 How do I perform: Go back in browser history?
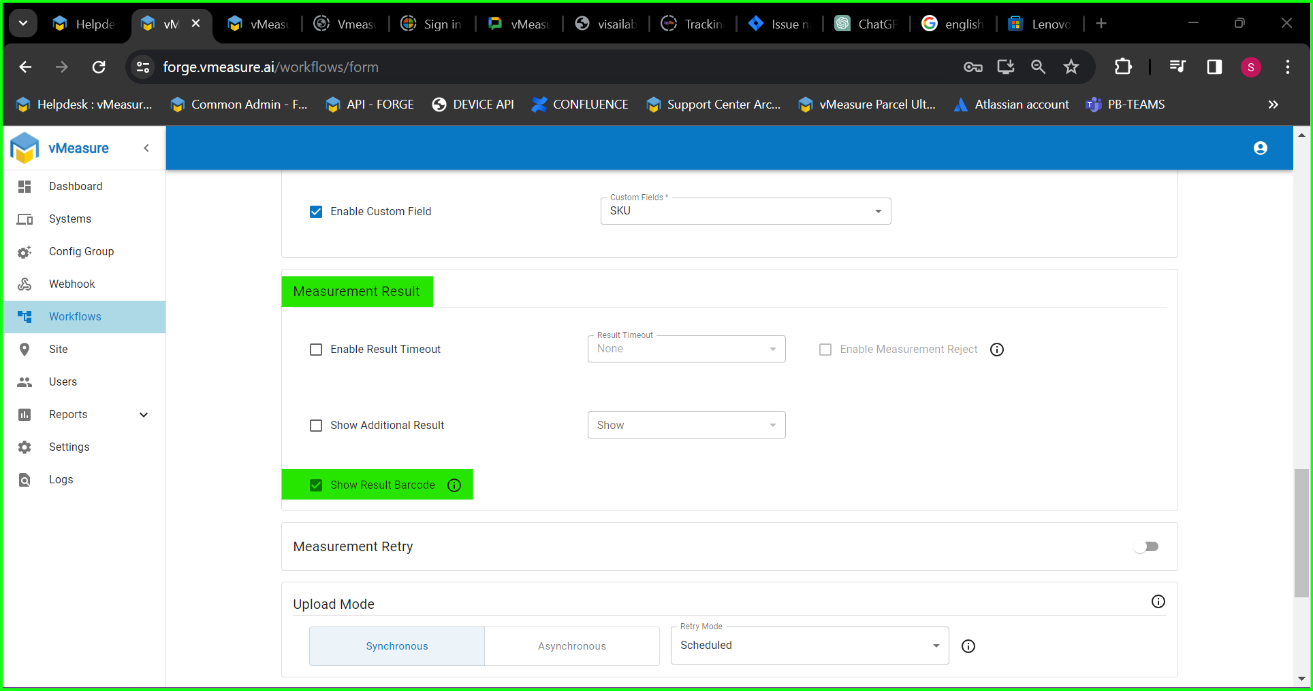coord(25,67)
